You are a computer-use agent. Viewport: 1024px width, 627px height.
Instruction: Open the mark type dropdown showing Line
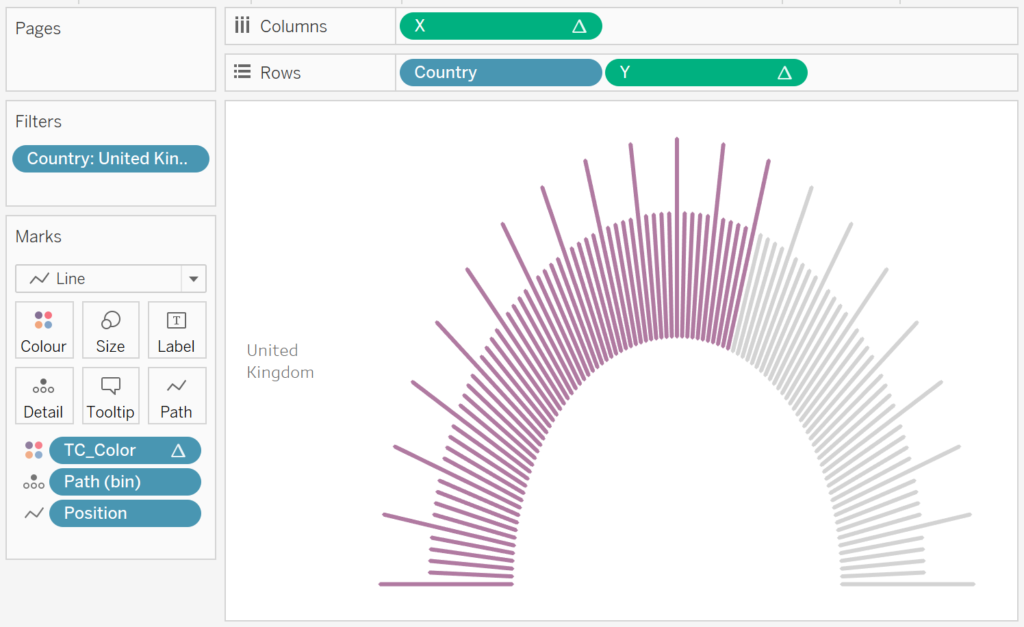110,279
